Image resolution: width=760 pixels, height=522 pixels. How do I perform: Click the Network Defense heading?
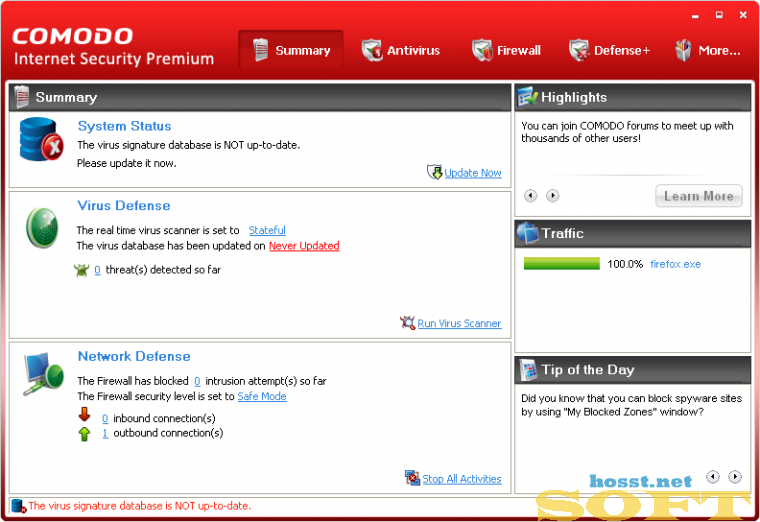coord(134,356)
